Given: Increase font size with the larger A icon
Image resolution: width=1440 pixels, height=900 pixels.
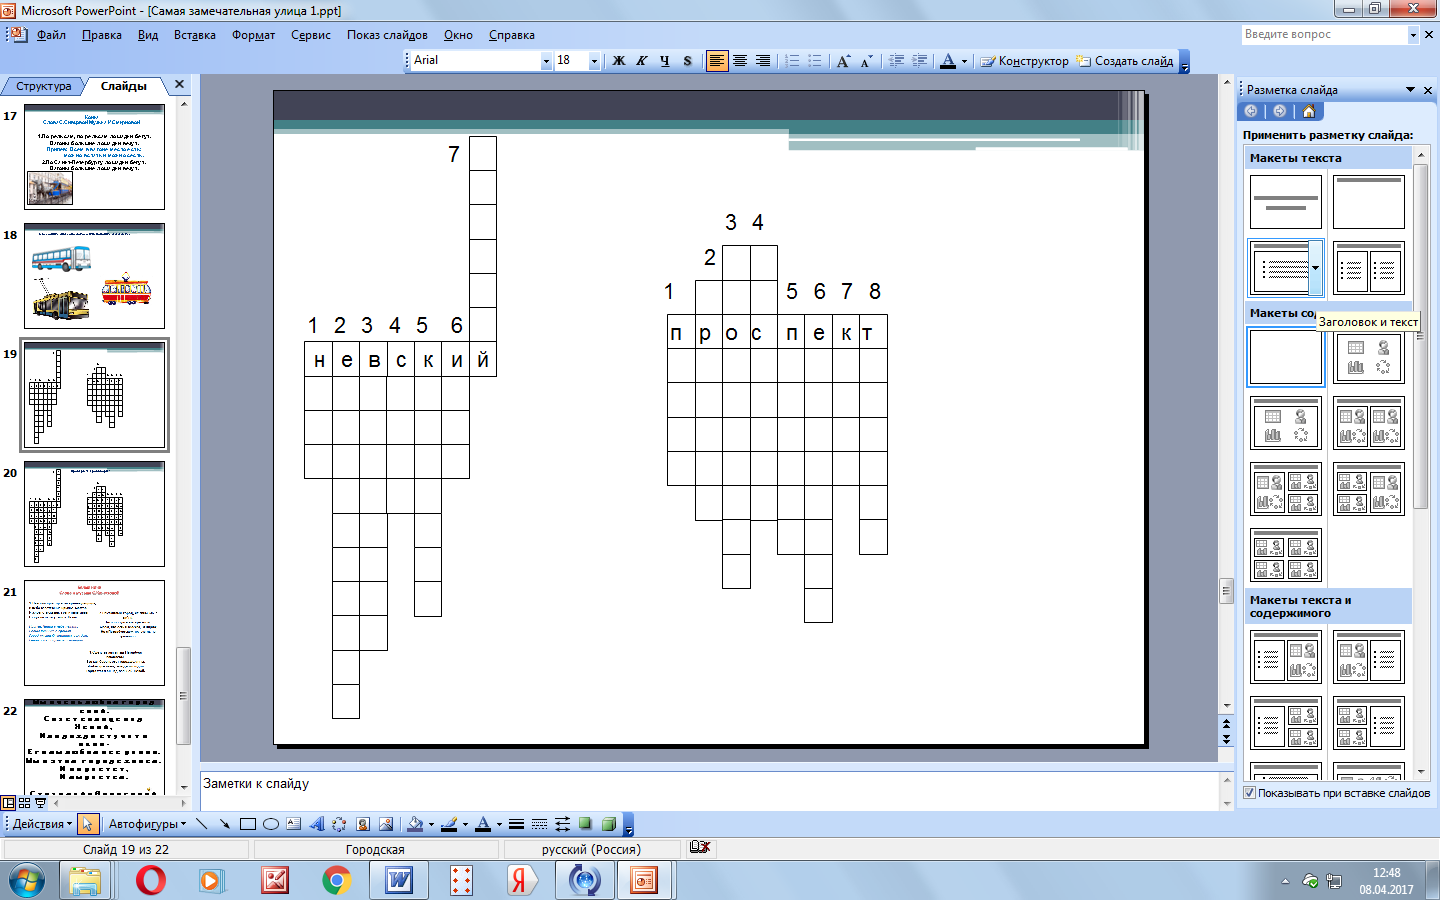Looking at the screenshot, I should pos(843,61).
